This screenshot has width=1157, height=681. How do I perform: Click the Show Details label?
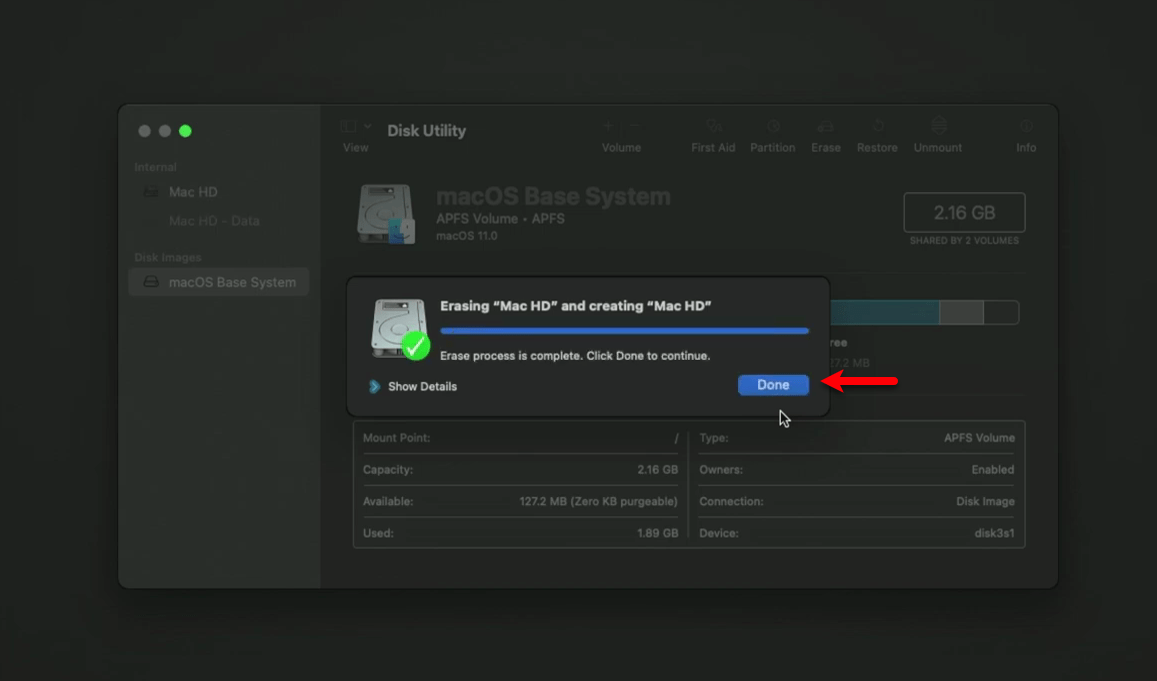tap(422, 387)
